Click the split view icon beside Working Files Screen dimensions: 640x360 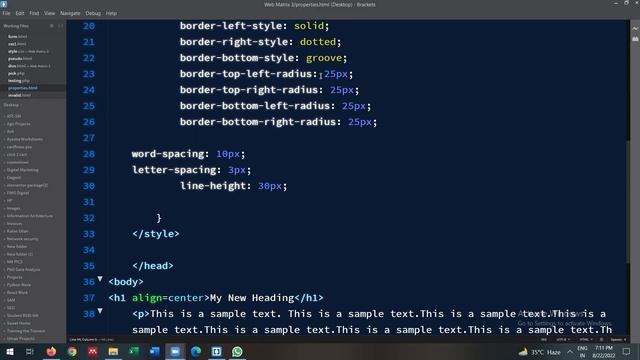tap(60, 26)
